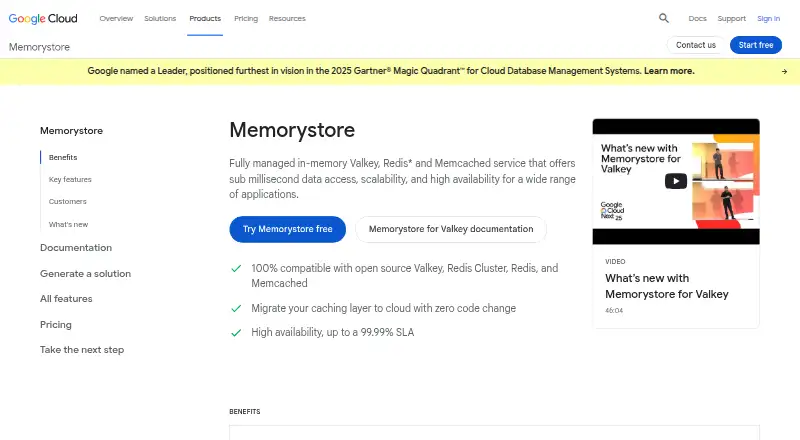Go to the Pricing nav item
Screen dimensions: 800x440
246,18
